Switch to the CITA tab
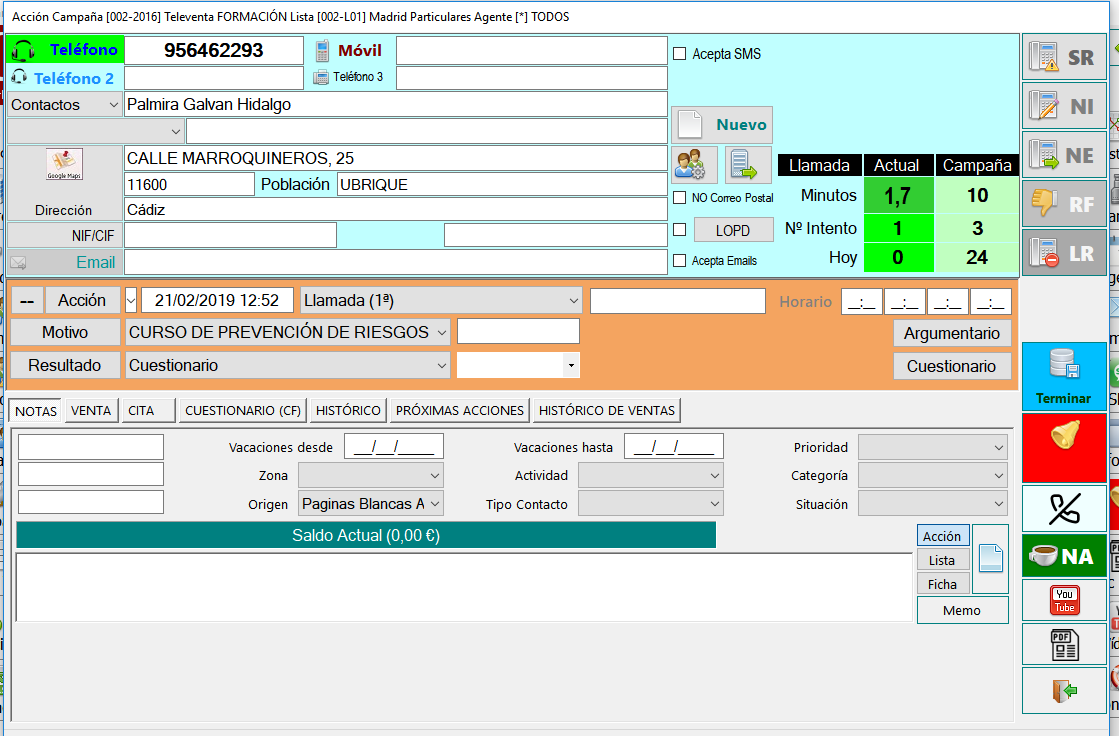The width and height of the screenshot is (1119, 736). (x=148, y=410)
